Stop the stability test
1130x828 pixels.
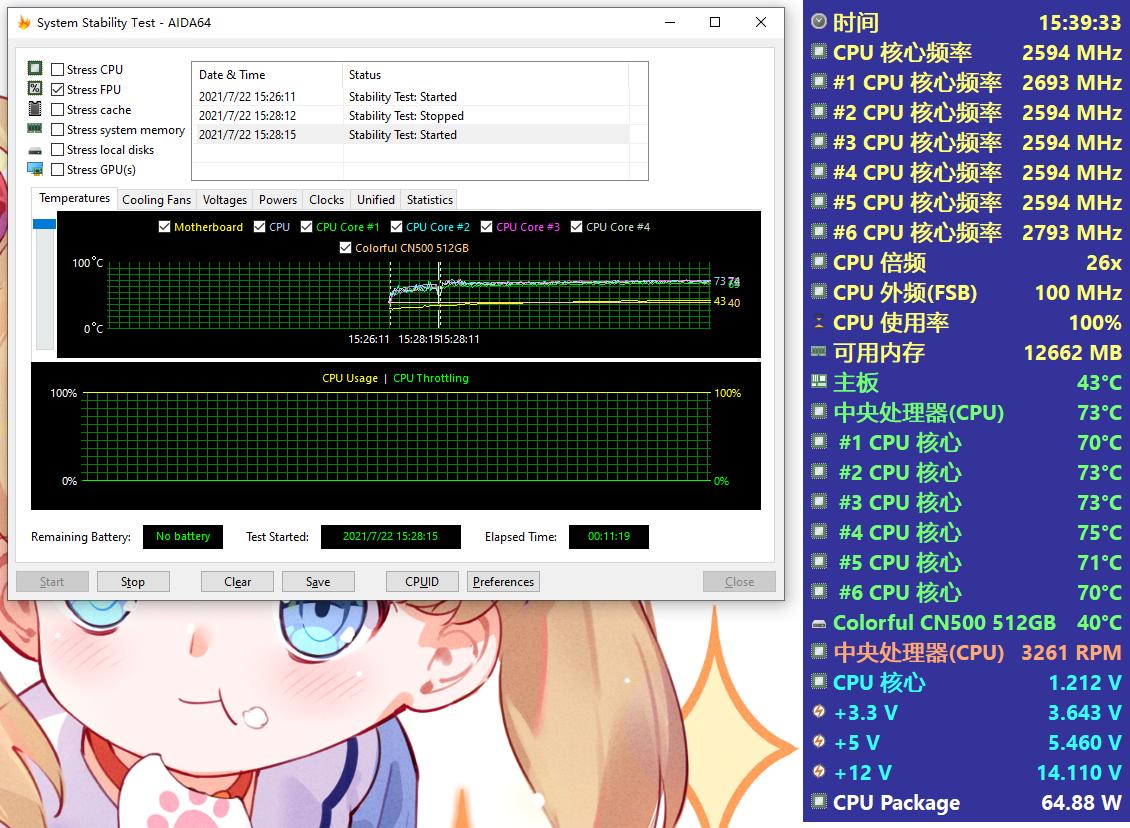(x=133, y=582)
